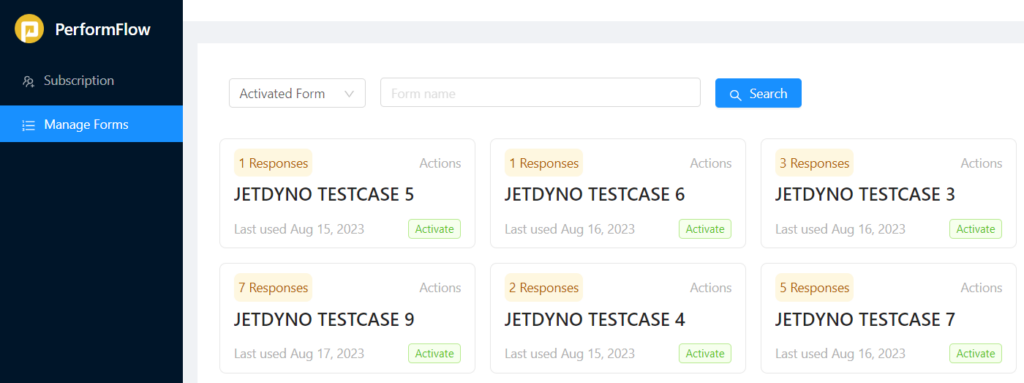Open Actions for JETDYNO TESTCASE 3
This screenshot has width=1024, height=383.
(981, 163)
